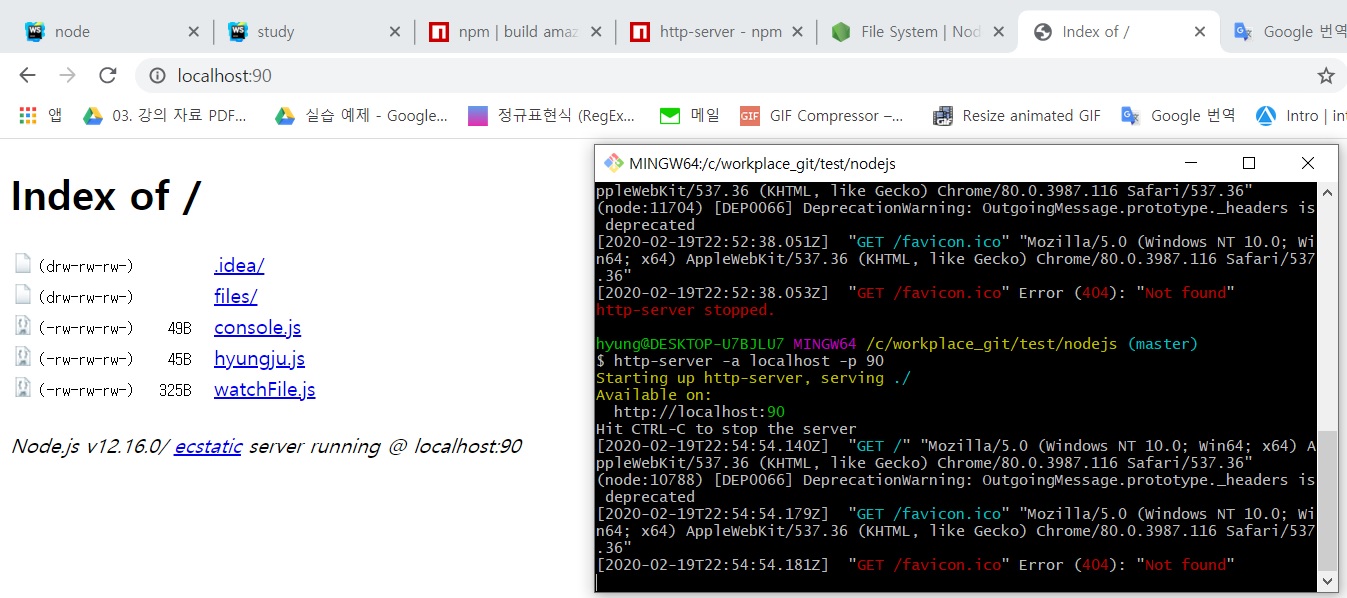Open the Apps grid bookmark icon
Image resolution: width=1347 pixels, height=598 pixels.
[28, 116]
